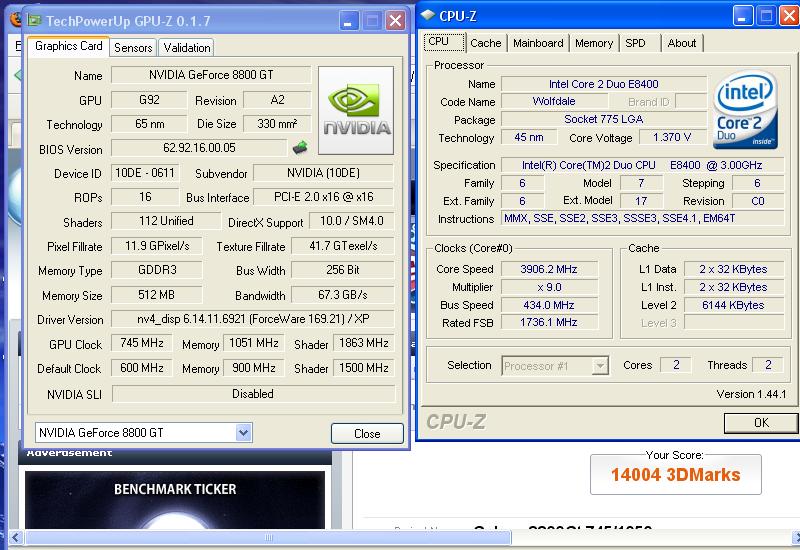Click the DirectX Support value 10.0 / SM4.0
Screen dimensions: 800x550
tap(352, 221)
